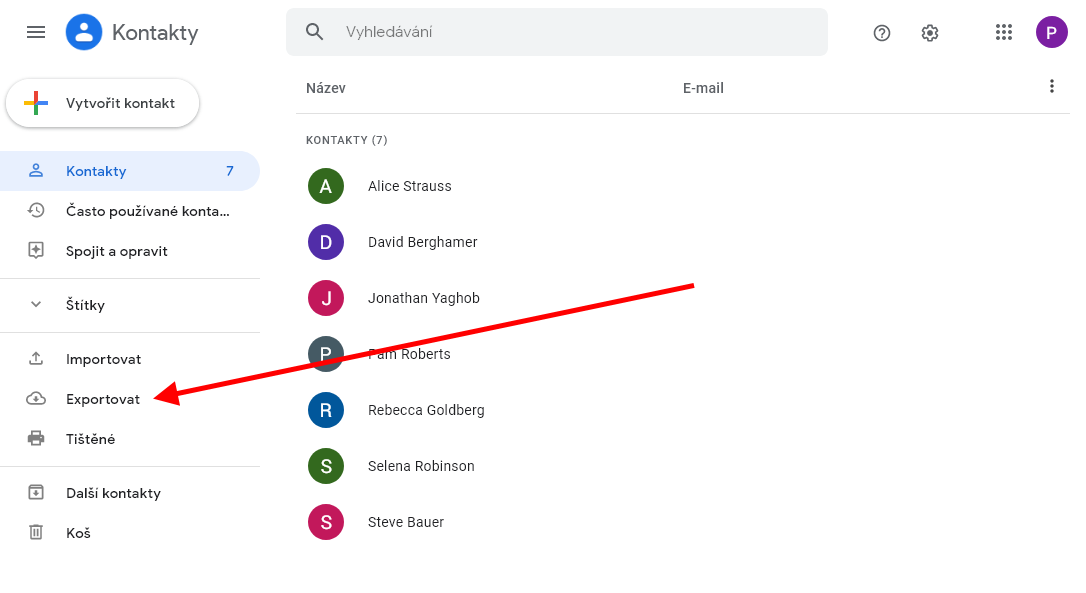Open the Settings gear icon
1086x593 pixels.
point(930,33)
